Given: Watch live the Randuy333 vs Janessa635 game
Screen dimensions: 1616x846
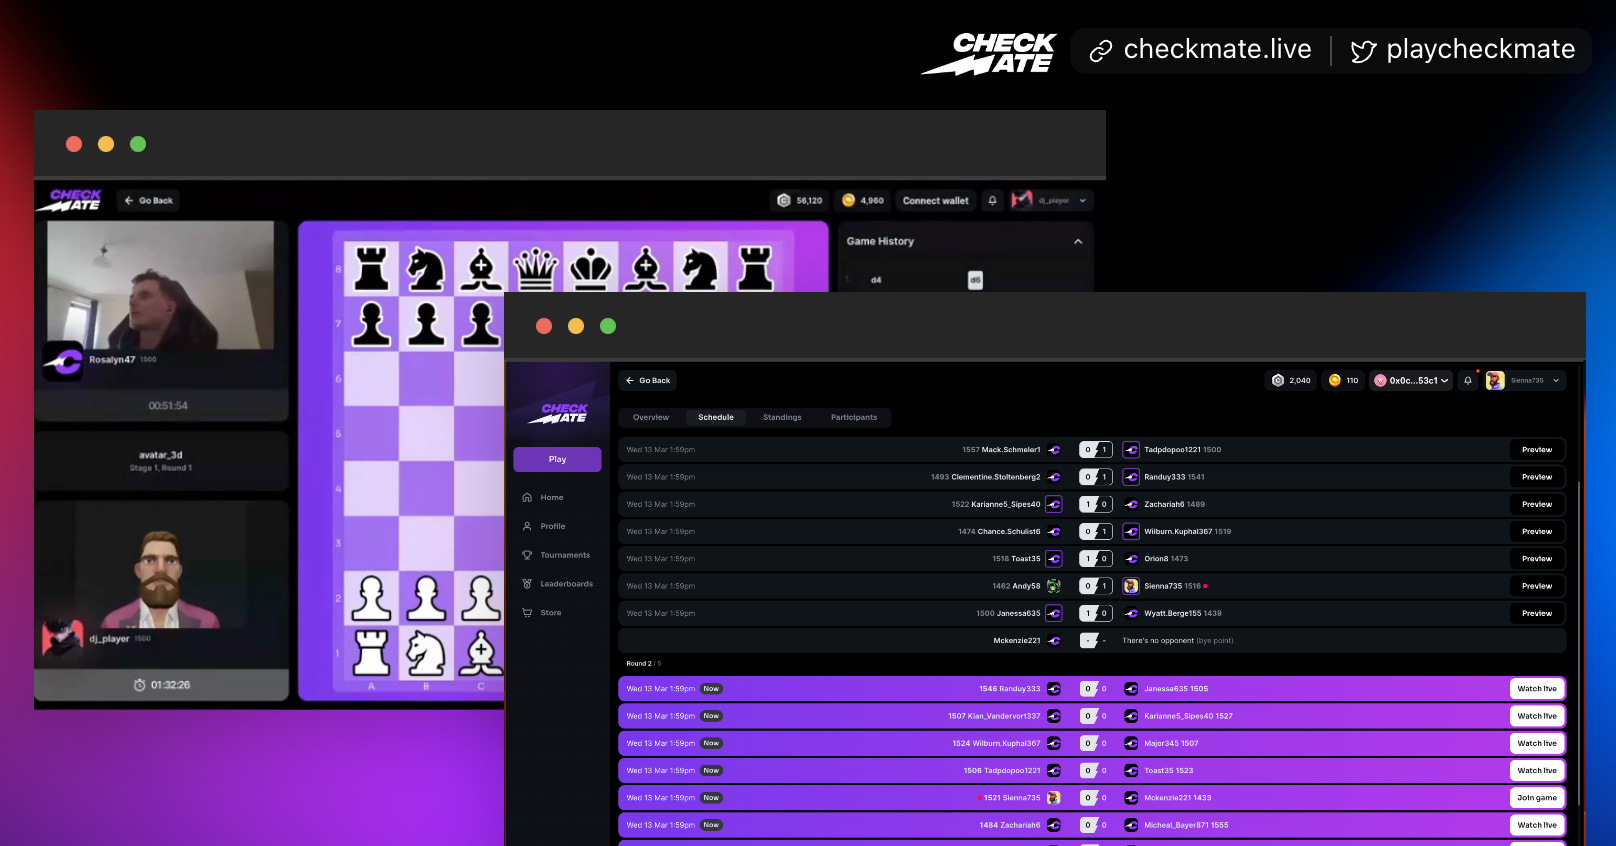Looking at the screenshot, I should pyautogui.click(x=1537, y=689).
